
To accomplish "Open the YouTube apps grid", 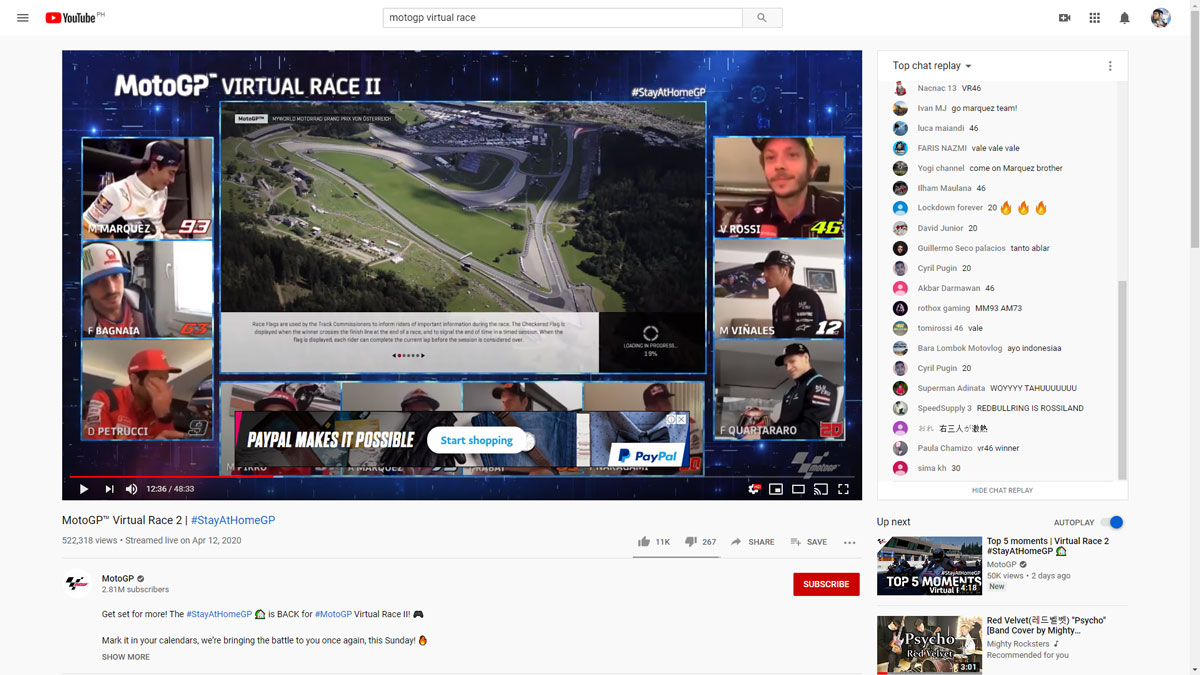I will [1094, 18].
